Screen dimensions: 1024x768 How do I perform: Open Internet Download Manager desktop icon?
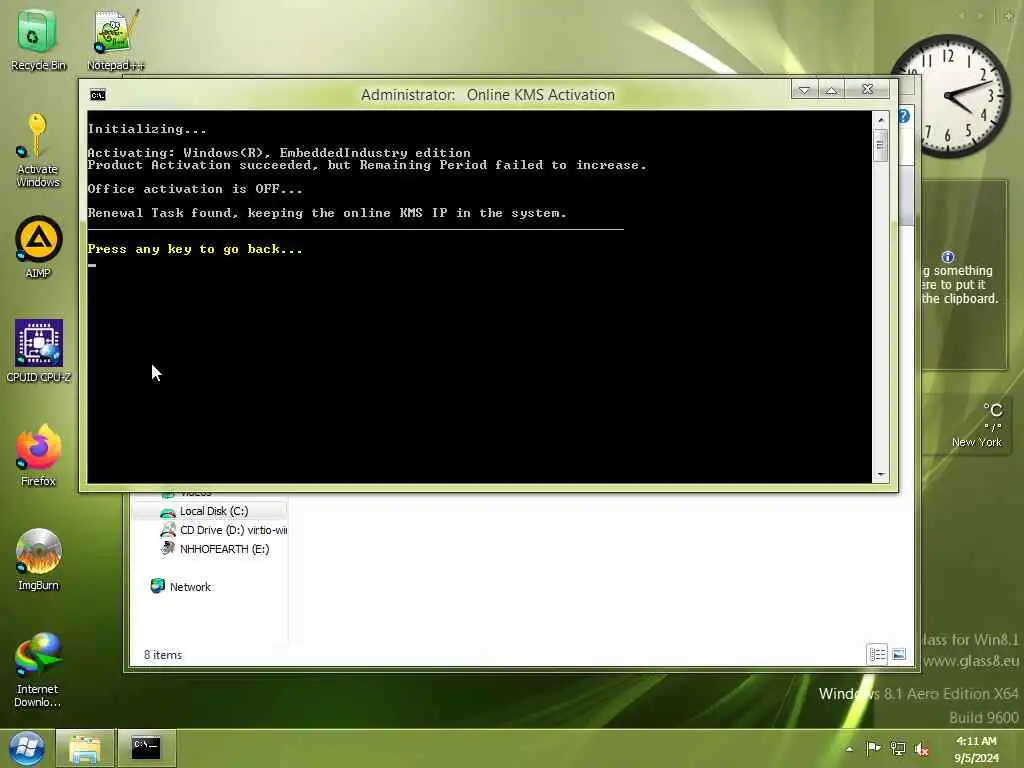pos(38,669)
